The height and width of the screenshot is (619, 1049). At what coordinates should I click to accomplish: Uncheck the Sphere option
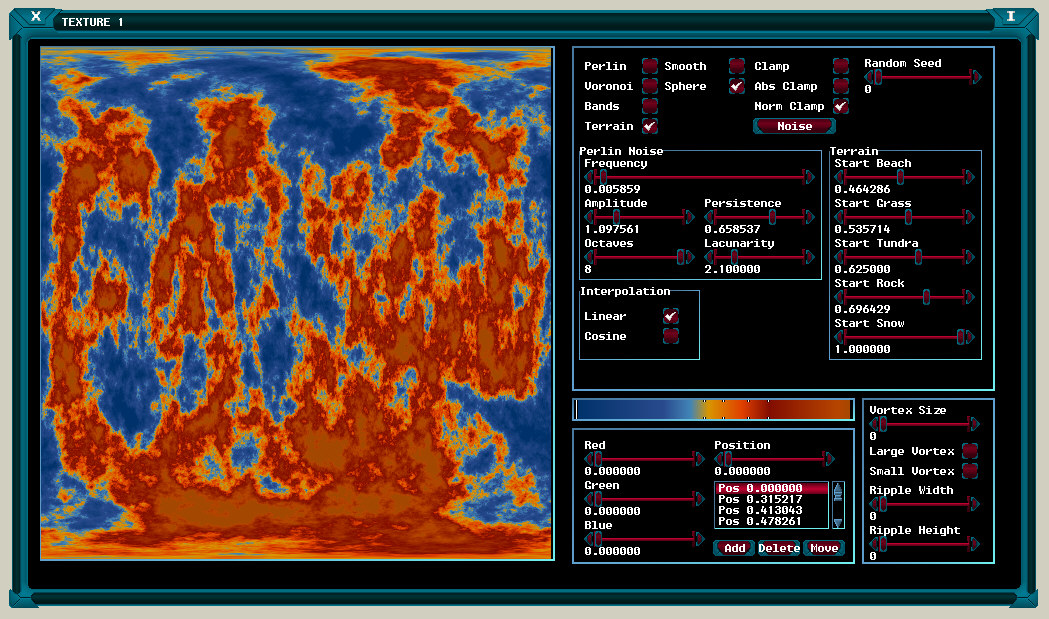(736, 86)
